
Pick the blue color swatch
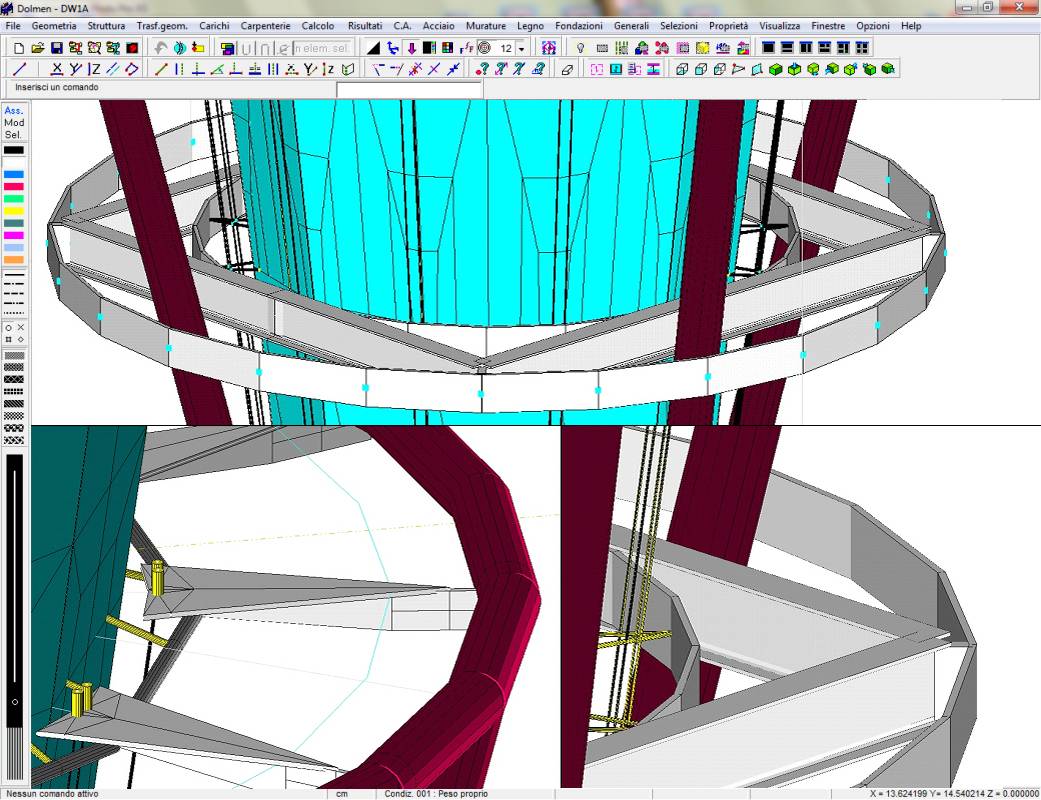coord(14,175)
